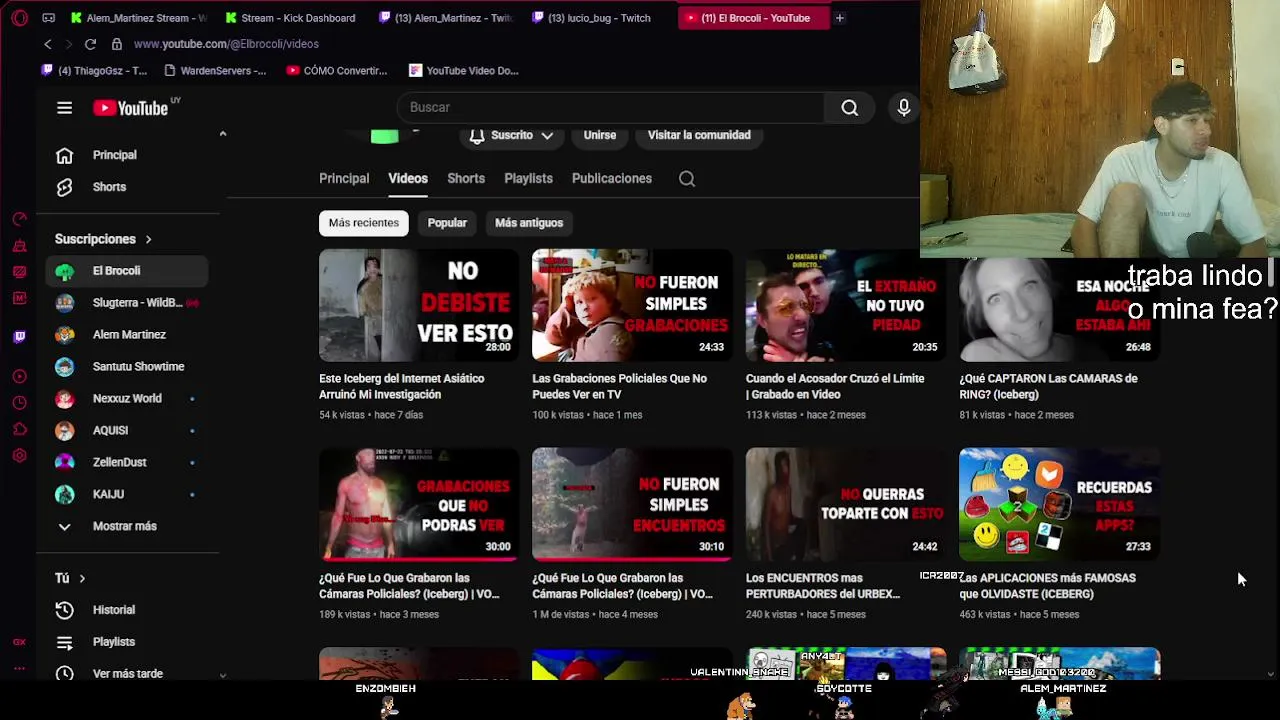Screen dimensions: 1280x720
Task: Open the RECUERDAS ESTAS APPS thumbnail
Action: pyautogui.click(x=1059, y=504)
